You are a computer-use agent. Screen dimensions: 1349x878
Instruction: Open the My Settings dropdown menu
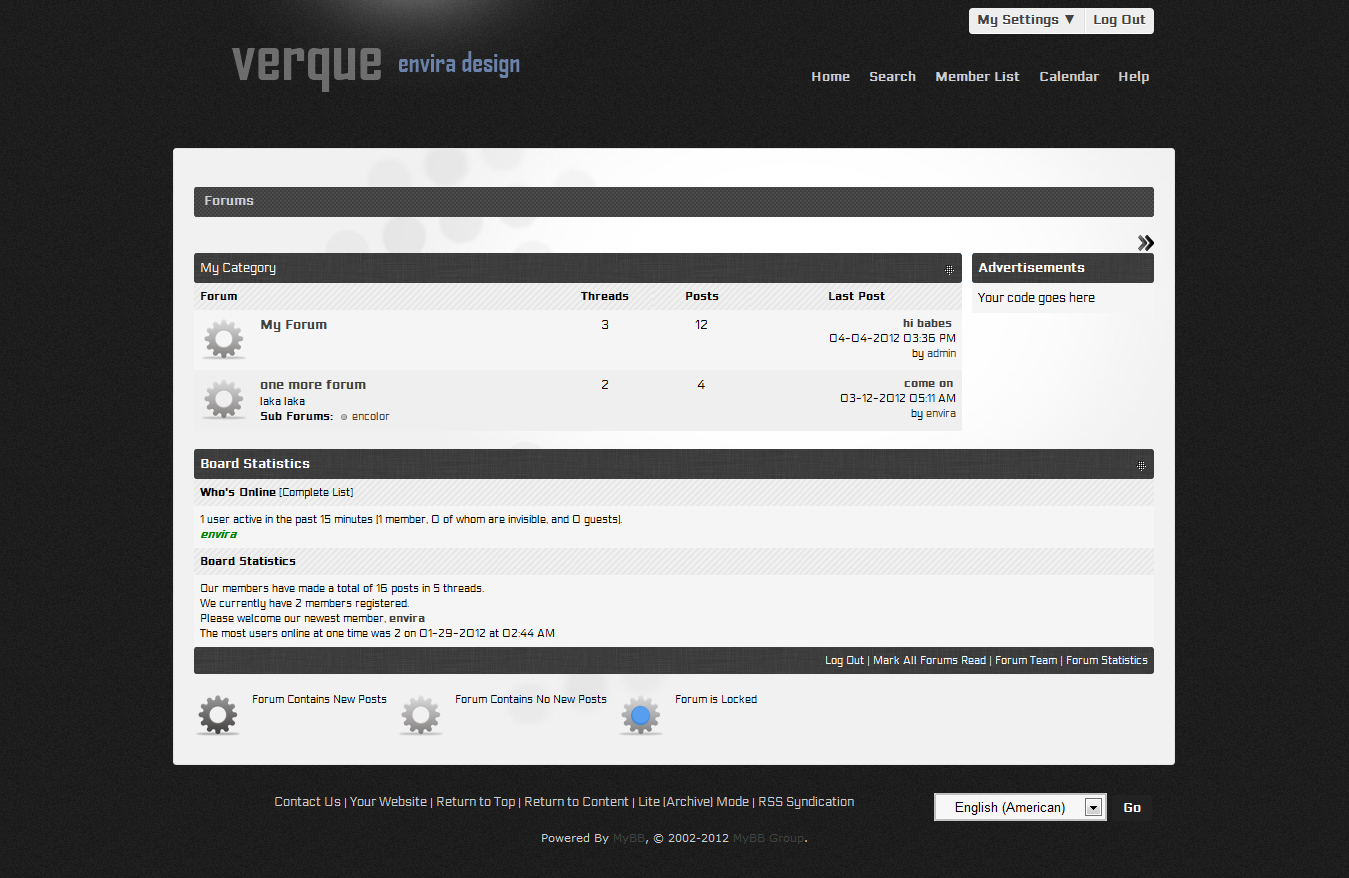point(1026,20)
